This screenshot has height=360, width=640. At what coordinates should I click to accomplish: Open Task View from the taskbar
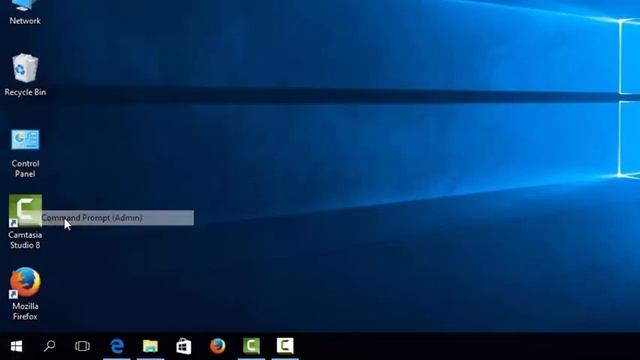[82, 346]
